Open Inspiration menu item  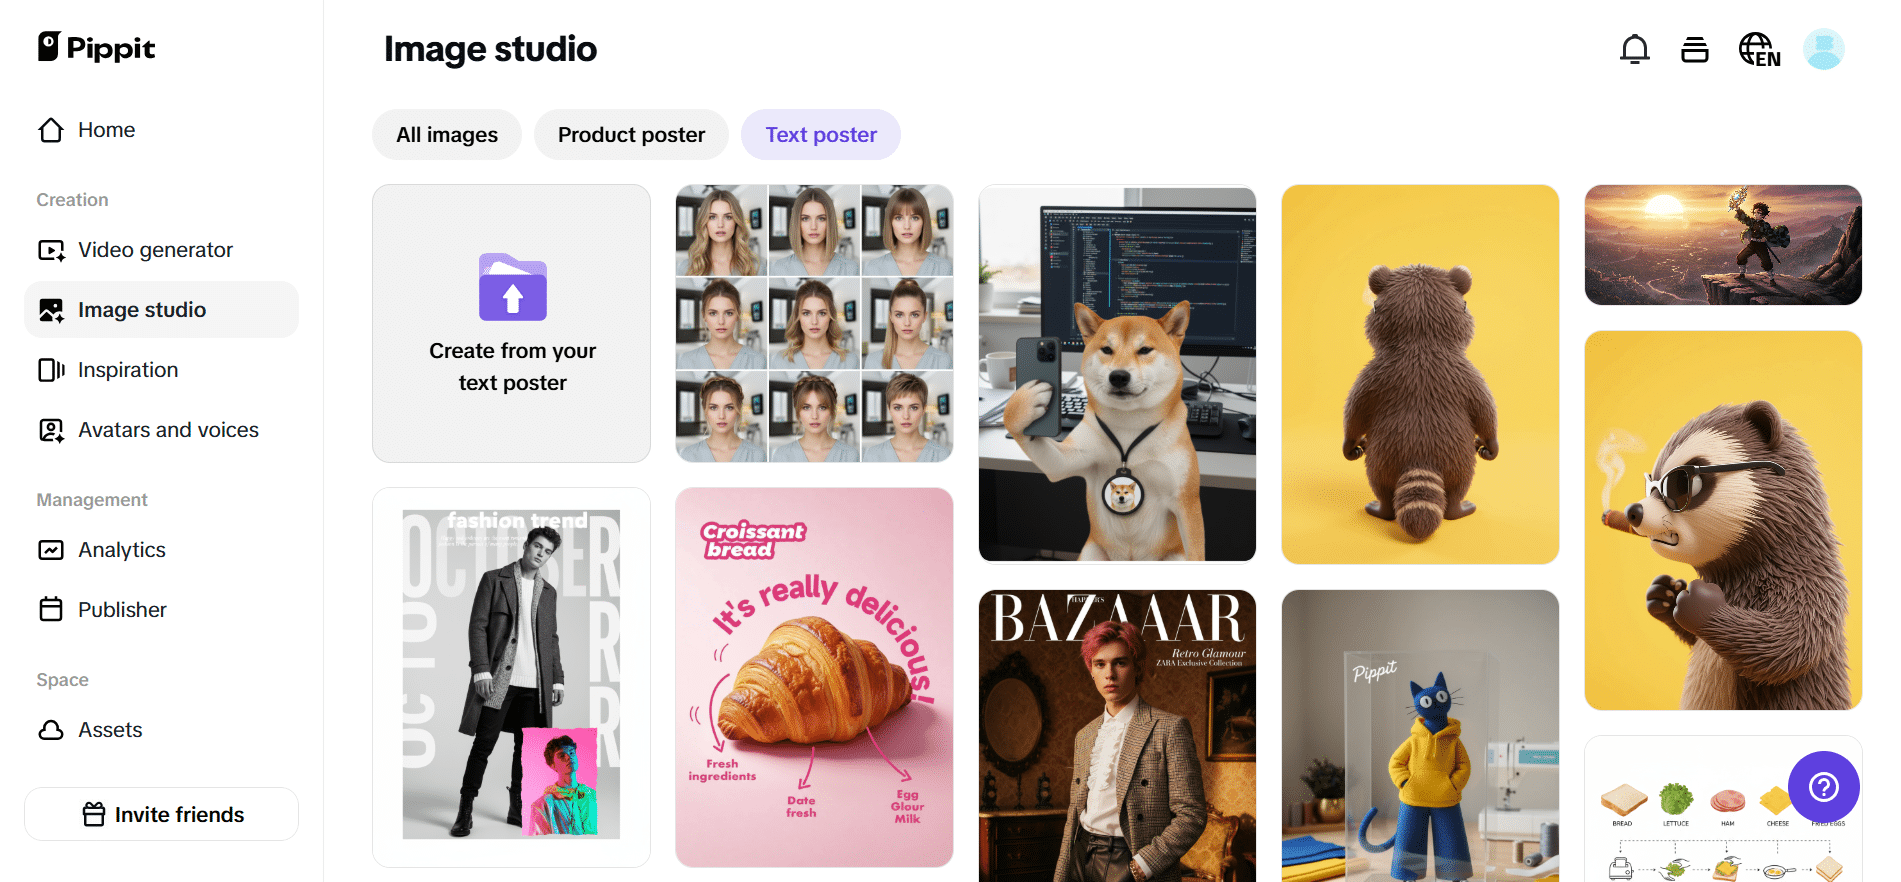point(161,370)
